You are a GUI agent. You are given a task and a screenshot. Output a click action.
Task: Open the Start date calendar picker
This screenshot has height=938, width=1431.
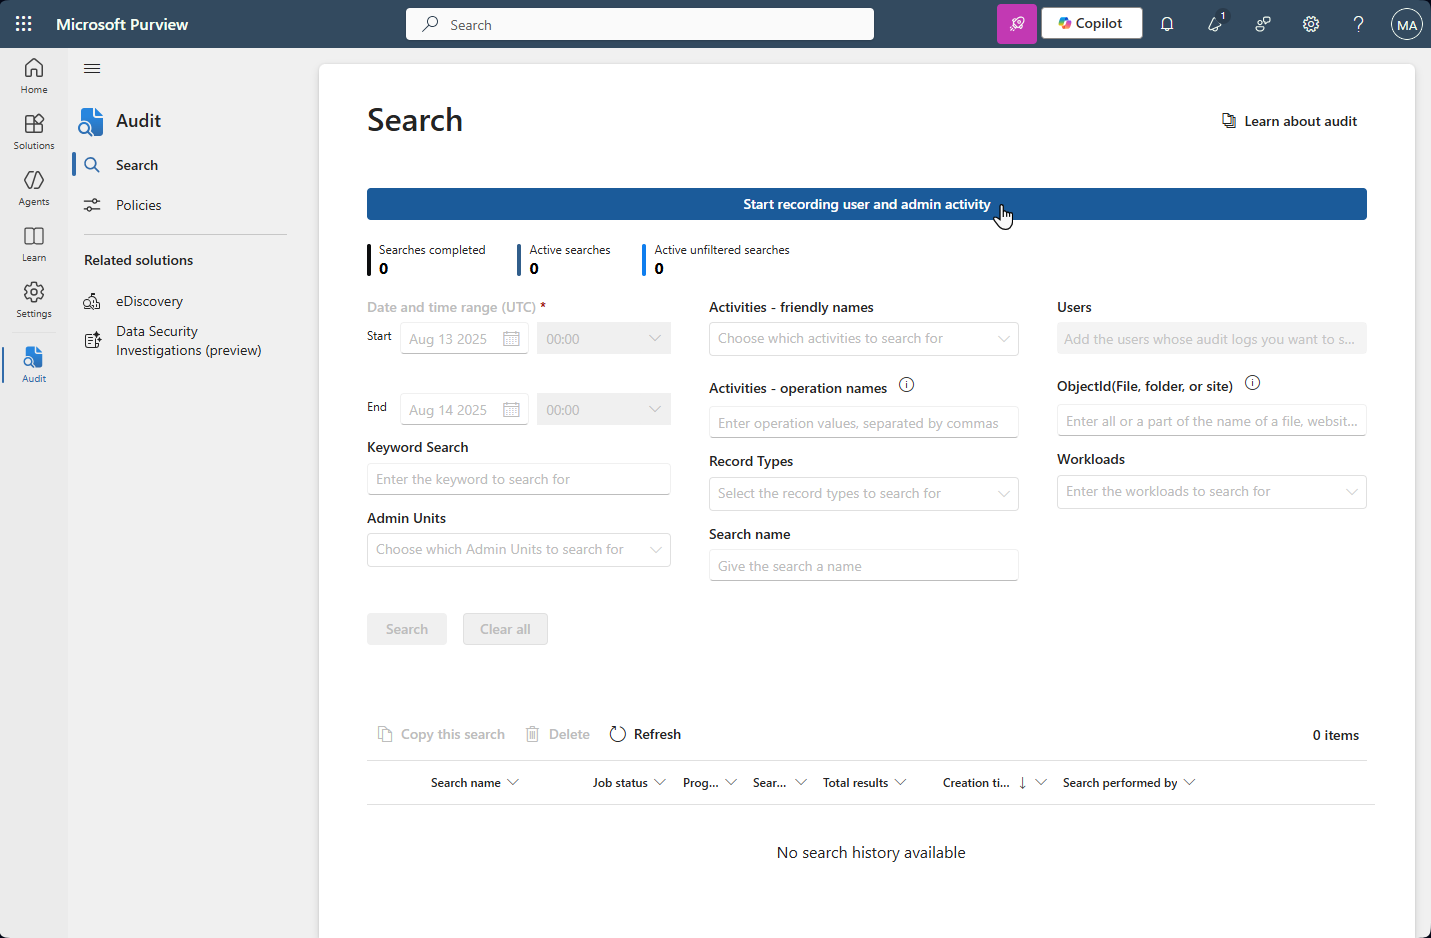[x=511, y=338]
